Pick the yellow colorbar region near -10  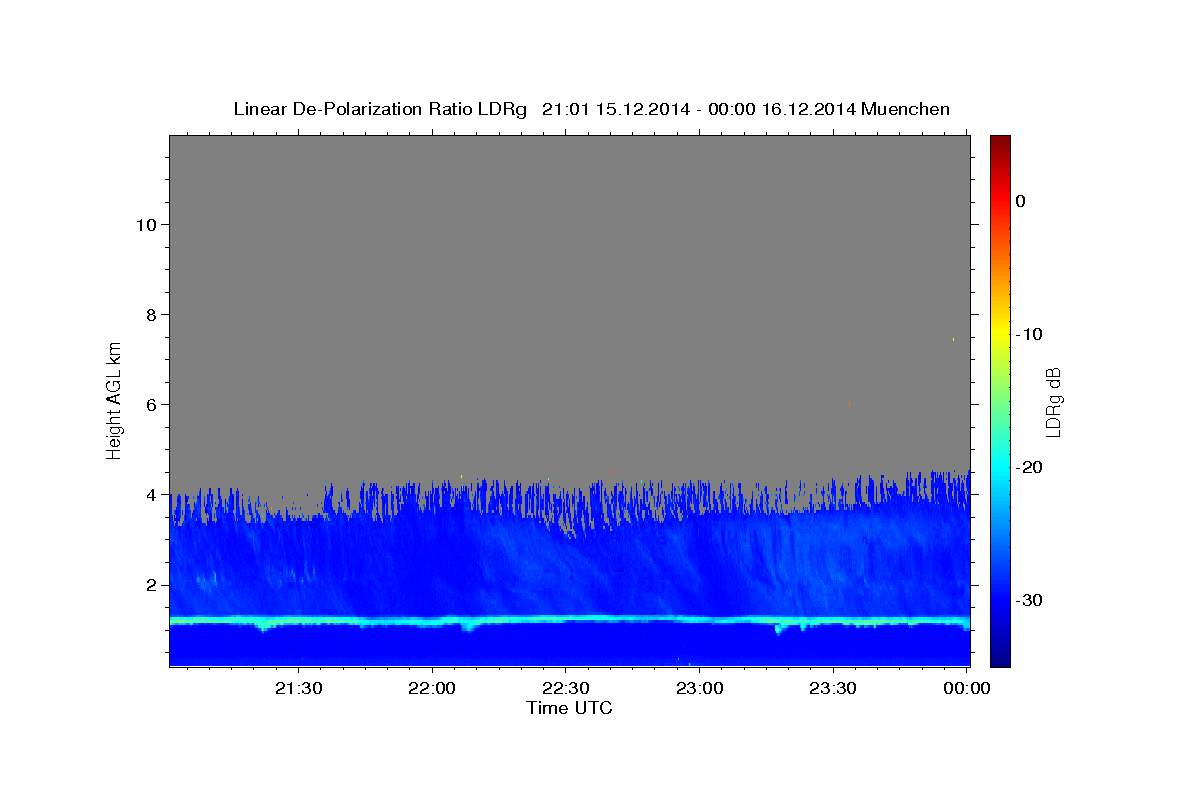point(1000,334)
